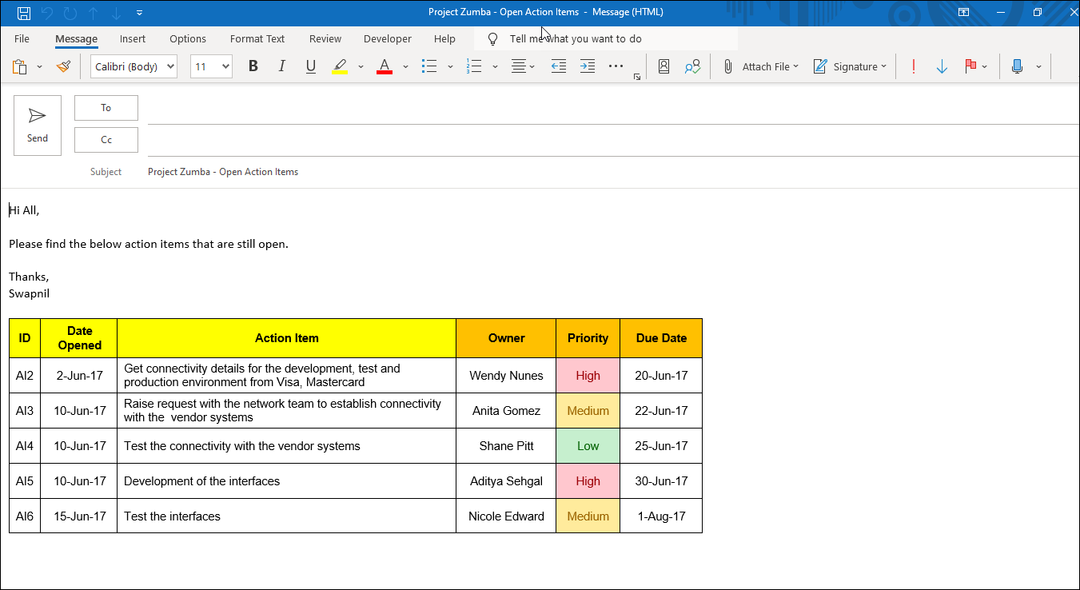Apply the yellow text highlight color
1080x590 pixels.
tap(340, 67)
